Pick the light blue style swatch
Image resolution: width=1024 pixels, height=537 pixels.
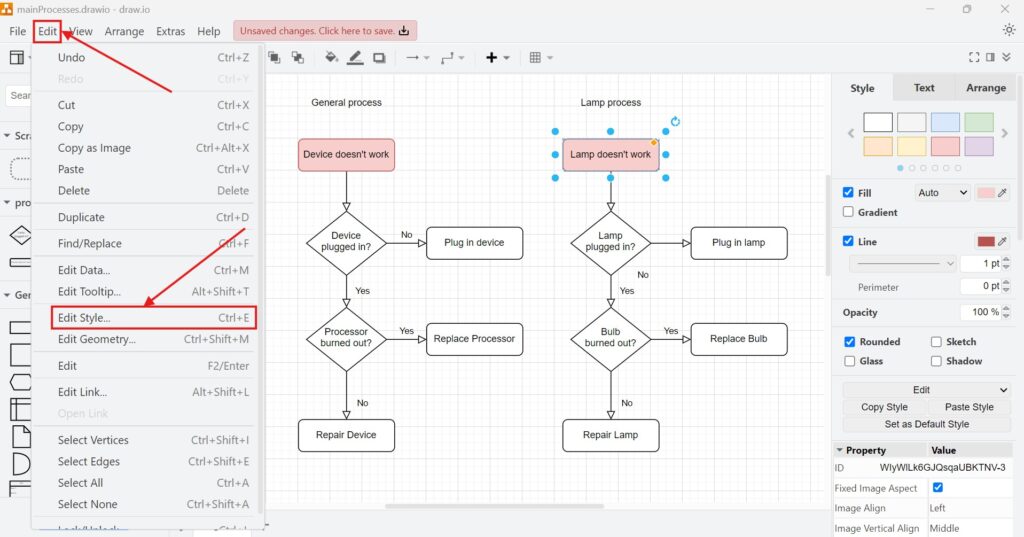[x=945, y=122]
